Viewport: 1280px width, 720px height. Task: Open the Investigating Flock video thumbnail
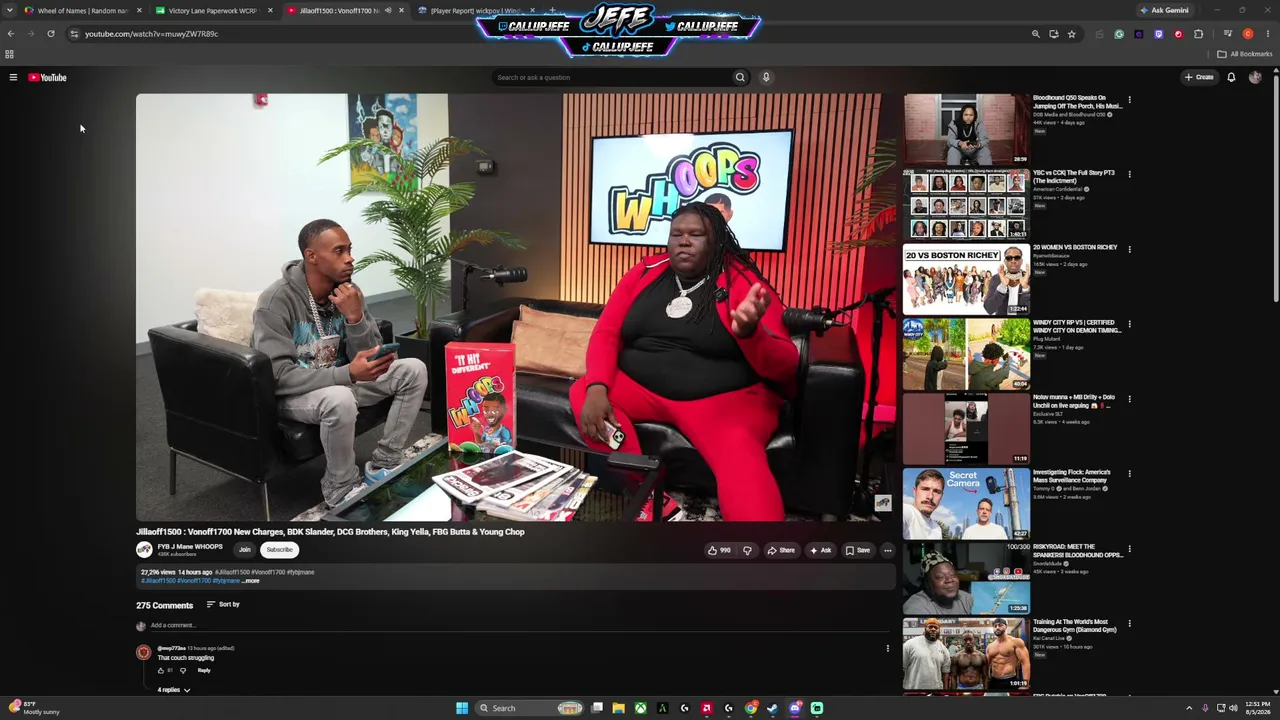965,503
